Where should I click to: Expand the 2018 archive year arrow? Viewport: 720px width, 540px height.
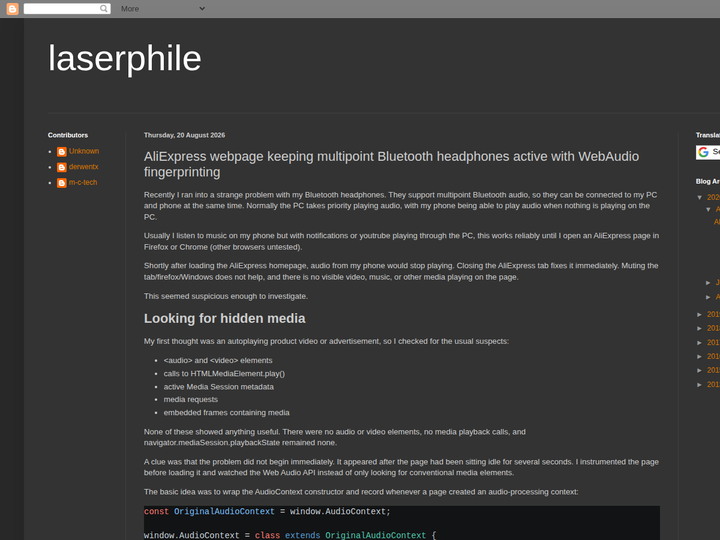tap(700, 328)
